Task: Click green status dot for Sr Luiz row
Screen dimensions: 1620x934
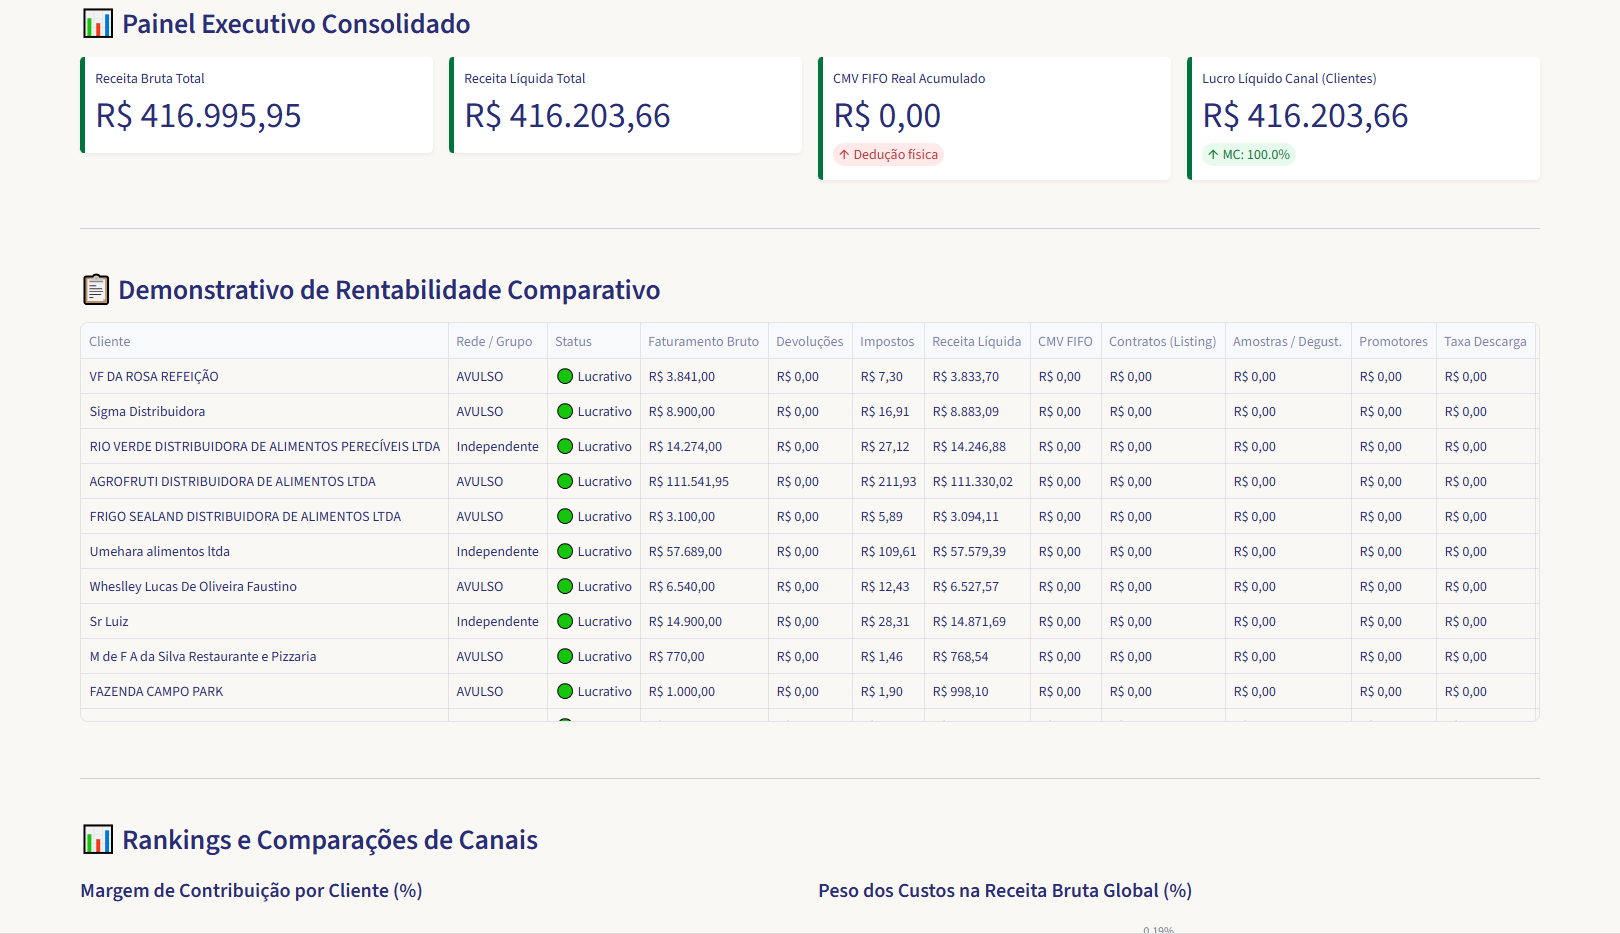Action: pos(565,621)
